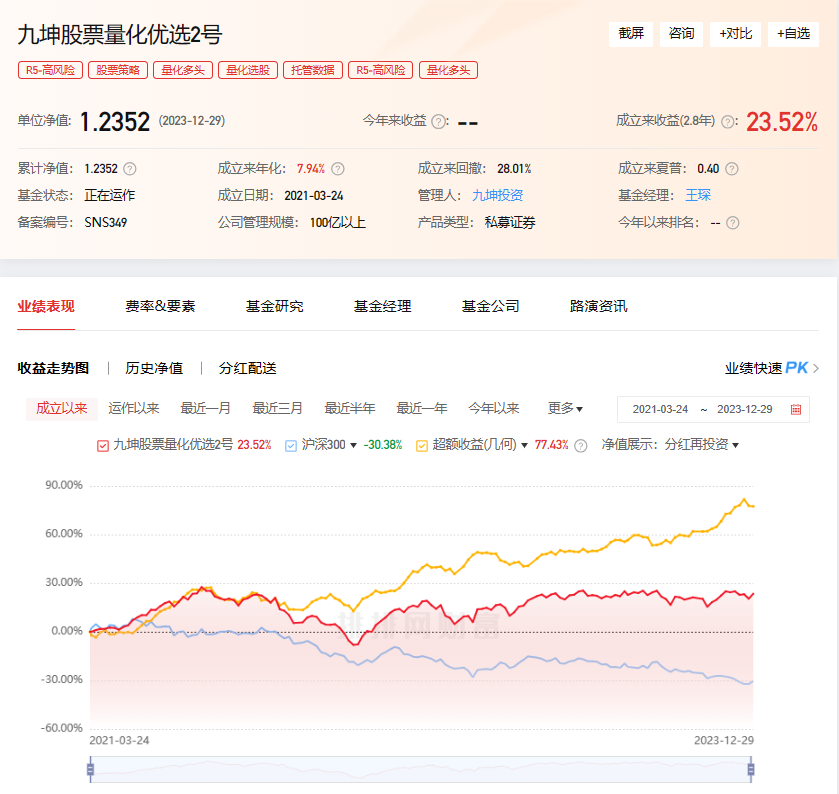
Task: Select 今年以来 period filter
Action: pyautogui.click(x=494, y=409)
